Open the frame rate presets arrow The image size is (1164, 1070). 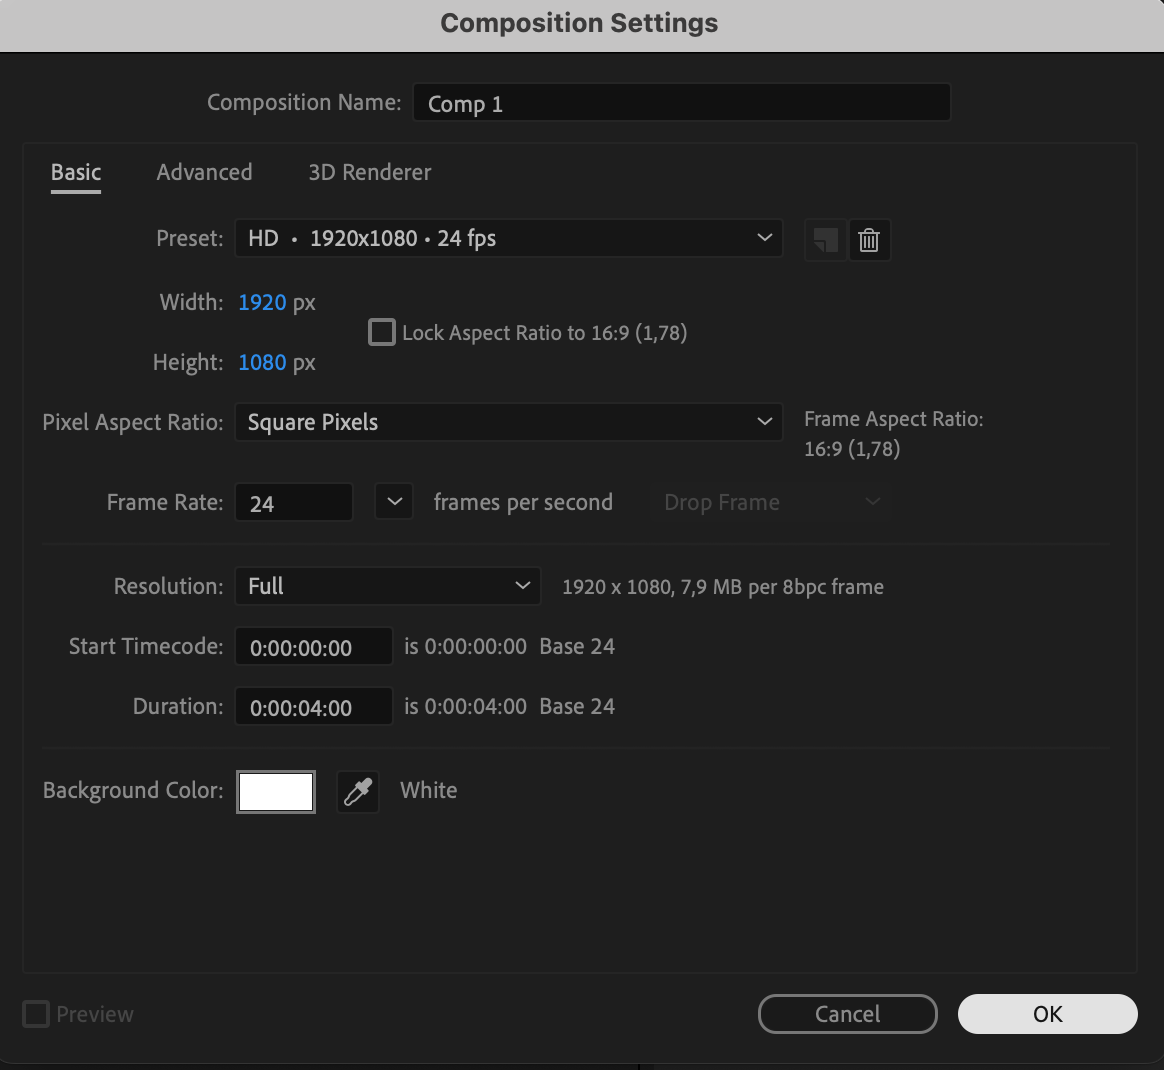[x=394, y=502]
